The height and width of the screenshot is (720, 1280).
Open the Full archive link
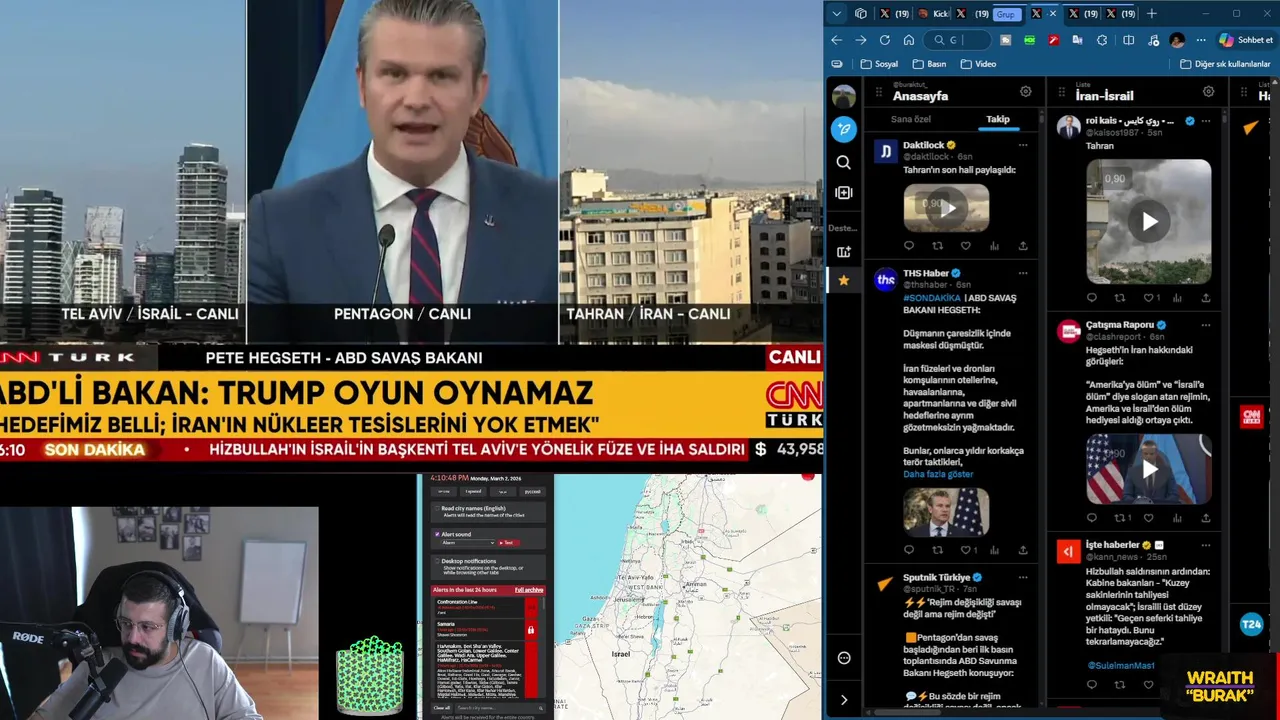point(529,590)
